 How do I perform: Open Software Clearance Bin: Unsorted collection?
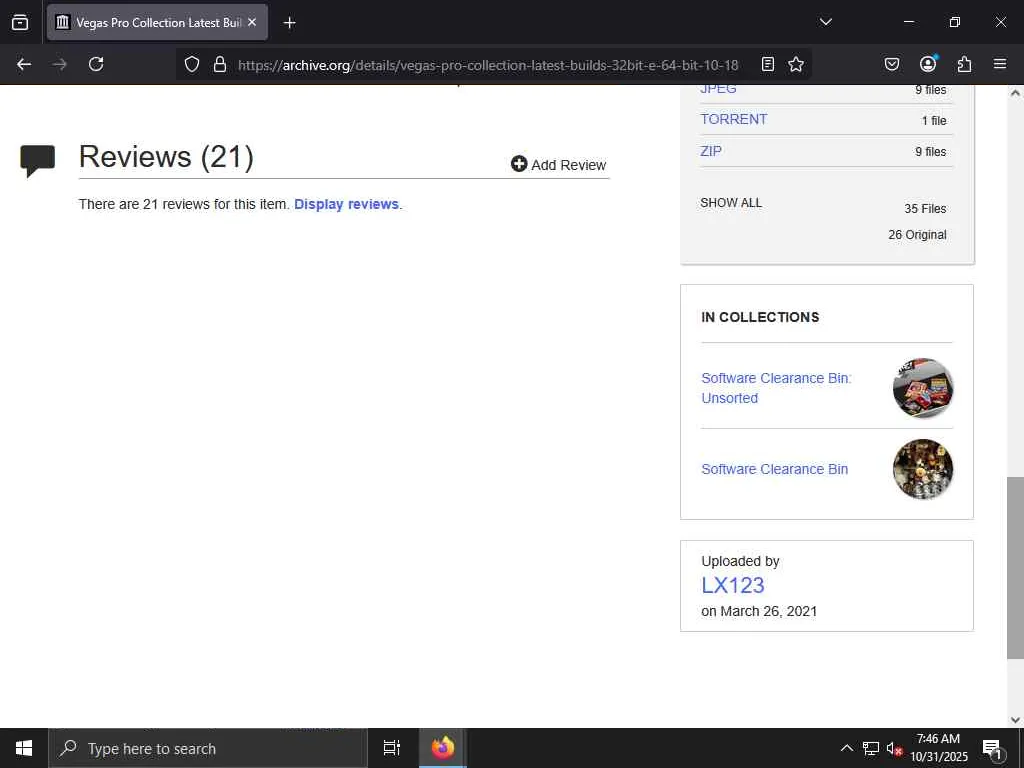point(776,388)
